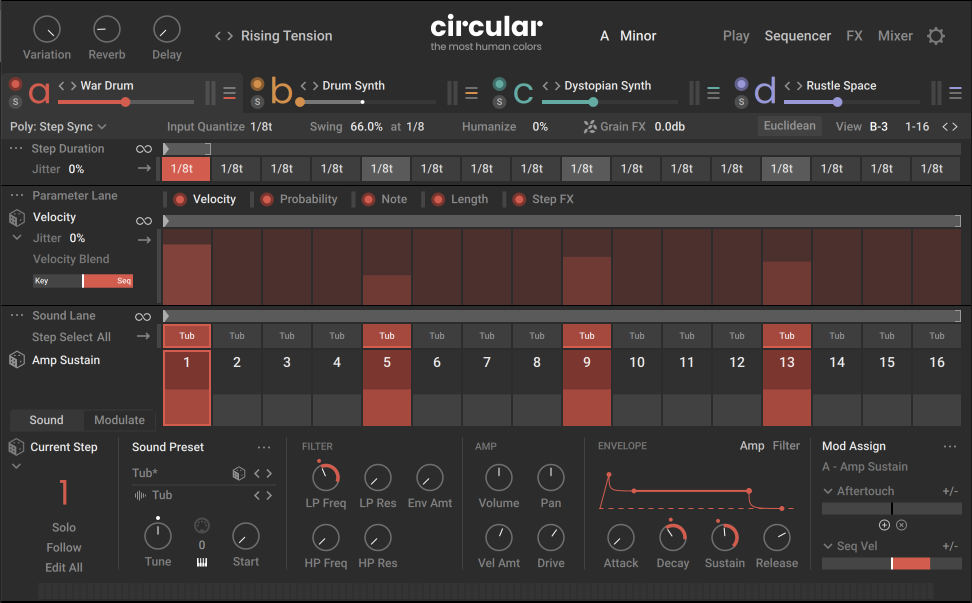Click the waveform icon next to the Tub sample
Screen dimensions: 972x603
139,494
